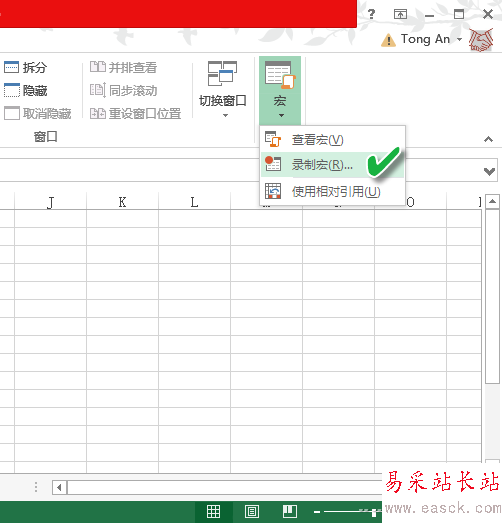Minimize the Excel window
Viewport: 502px width, 523px height.
pos(430,15)
